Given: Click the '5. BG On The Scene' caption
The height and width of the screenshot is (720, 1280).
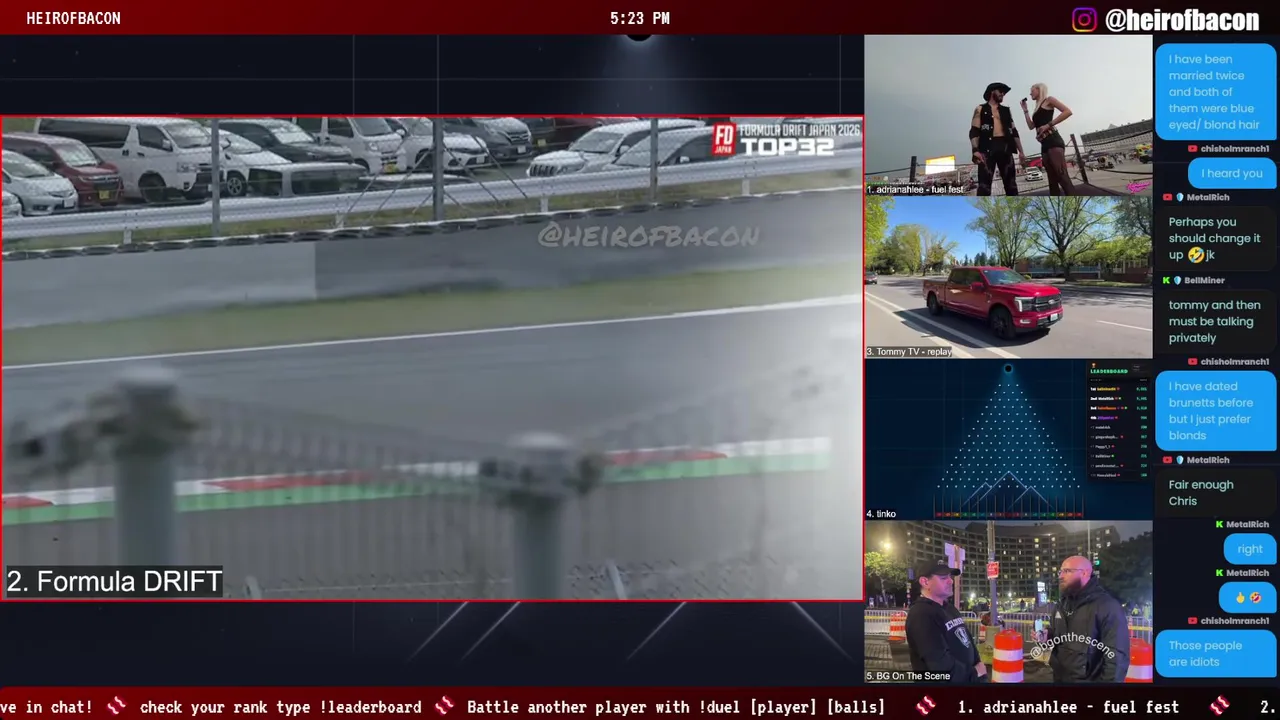Looking at the screenshot, I should pyautogui.click(x=908, y=676).
